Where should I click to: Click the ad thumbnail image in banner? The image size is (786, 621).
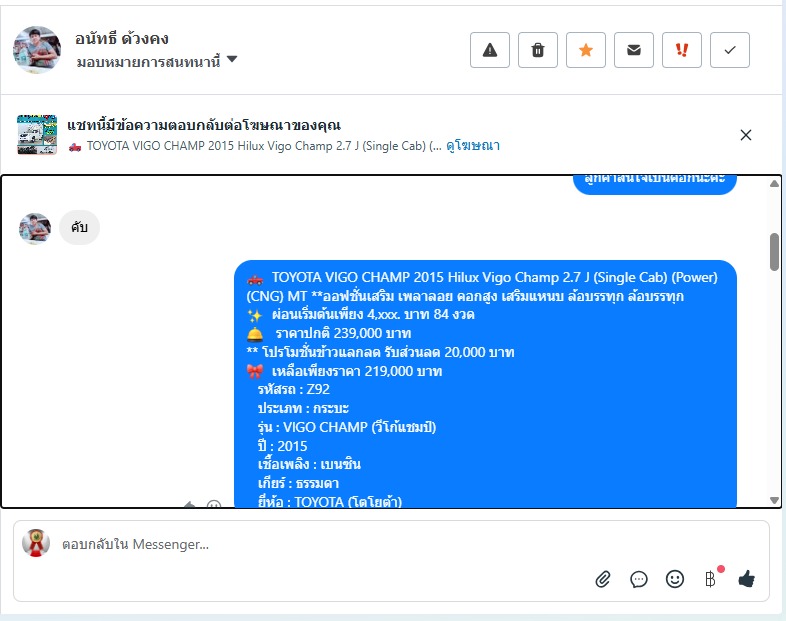point(37,135)
